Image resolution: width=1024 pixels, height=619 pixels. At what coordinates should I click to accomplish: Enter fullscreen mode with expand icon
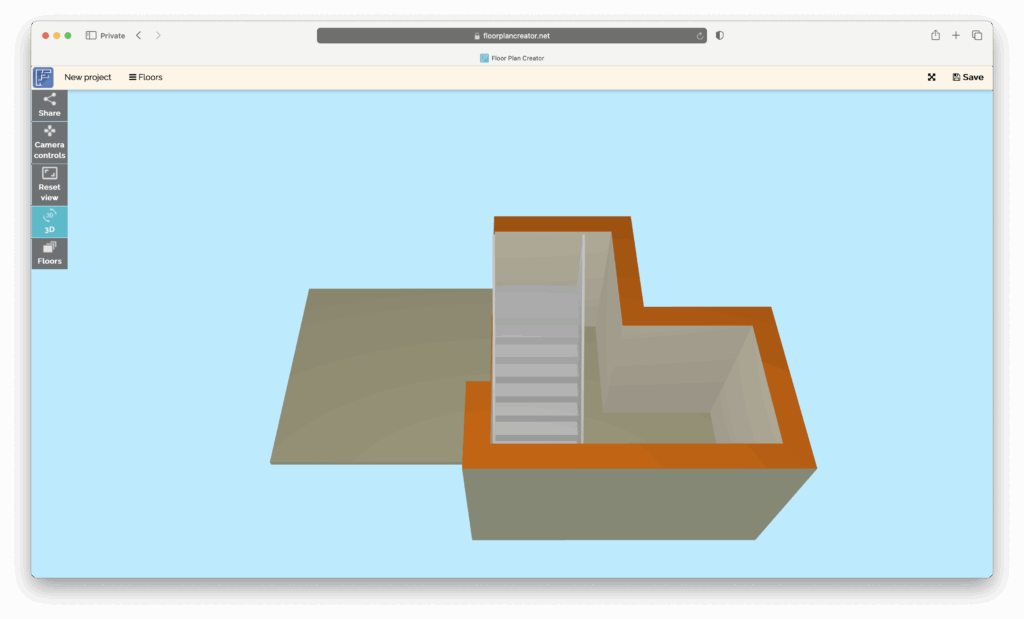931,77
